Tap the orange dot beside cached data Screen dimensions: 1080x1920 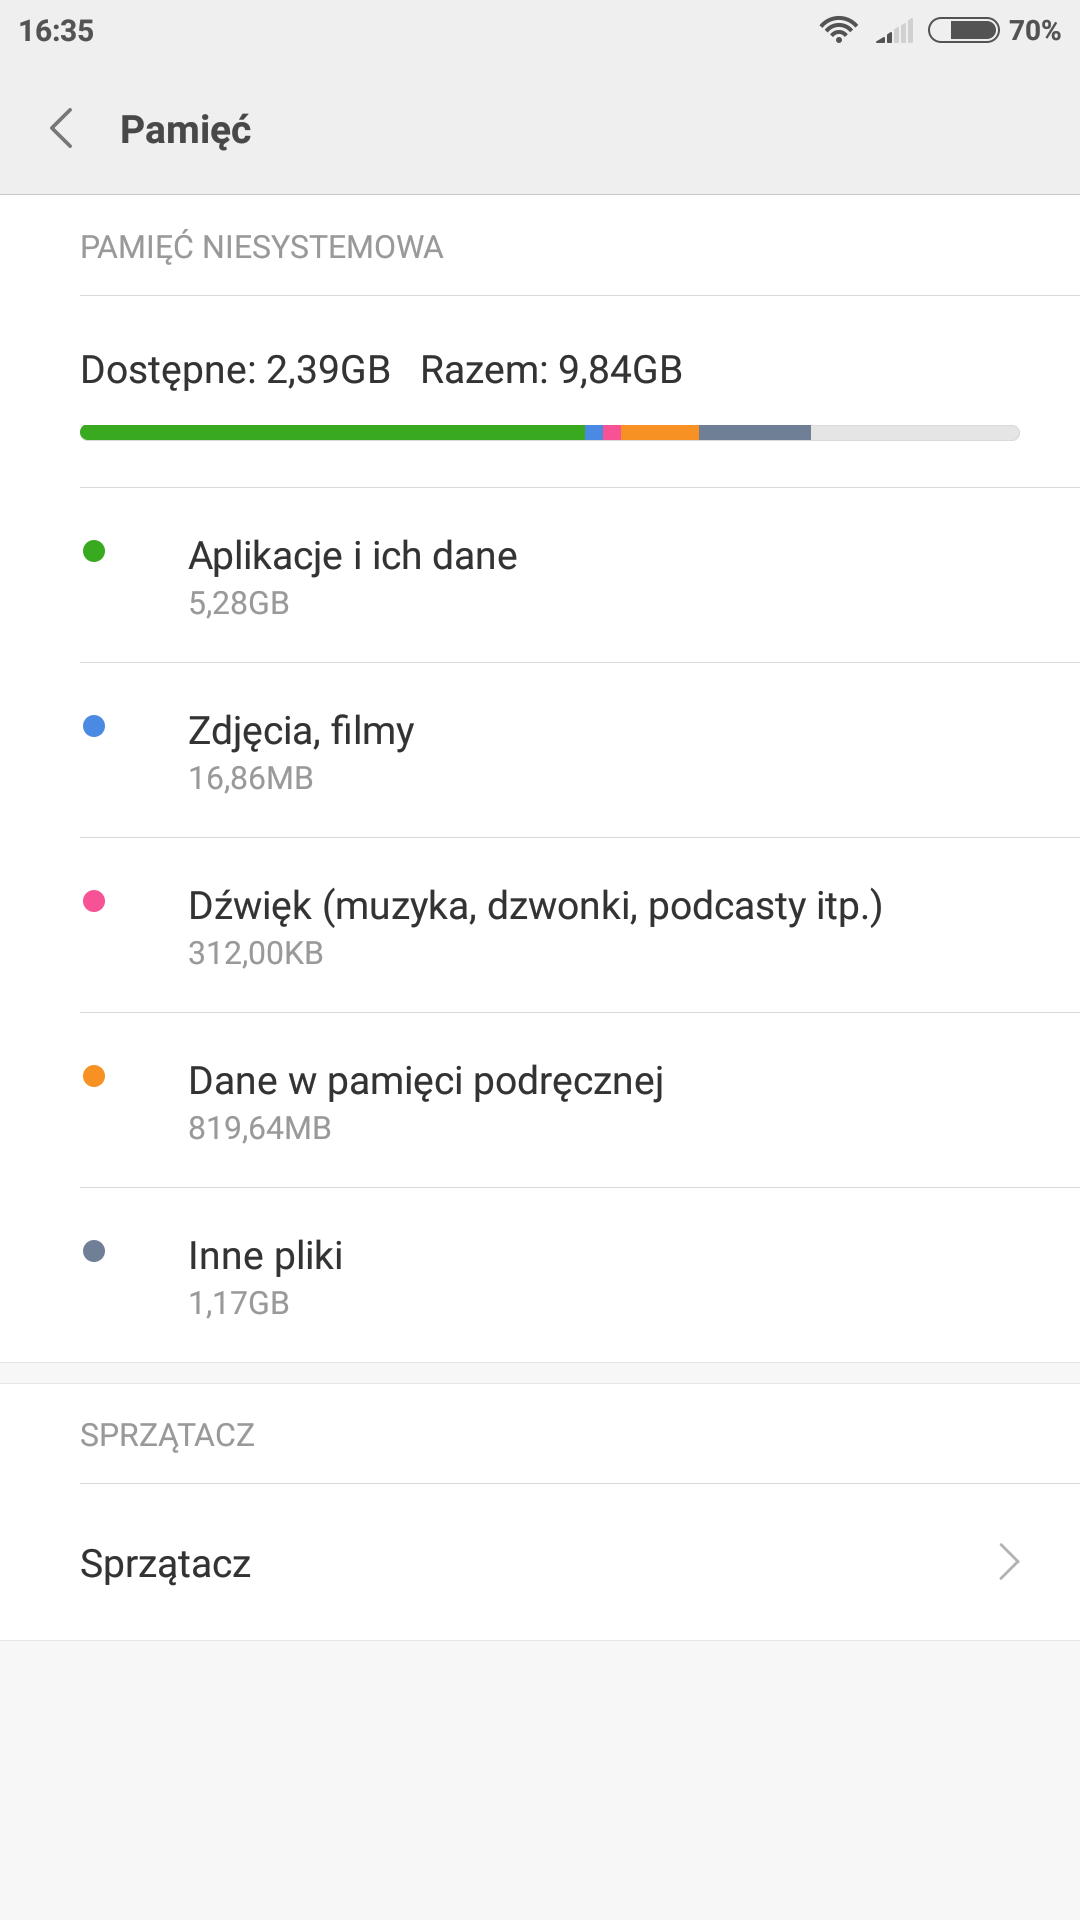94,1076
